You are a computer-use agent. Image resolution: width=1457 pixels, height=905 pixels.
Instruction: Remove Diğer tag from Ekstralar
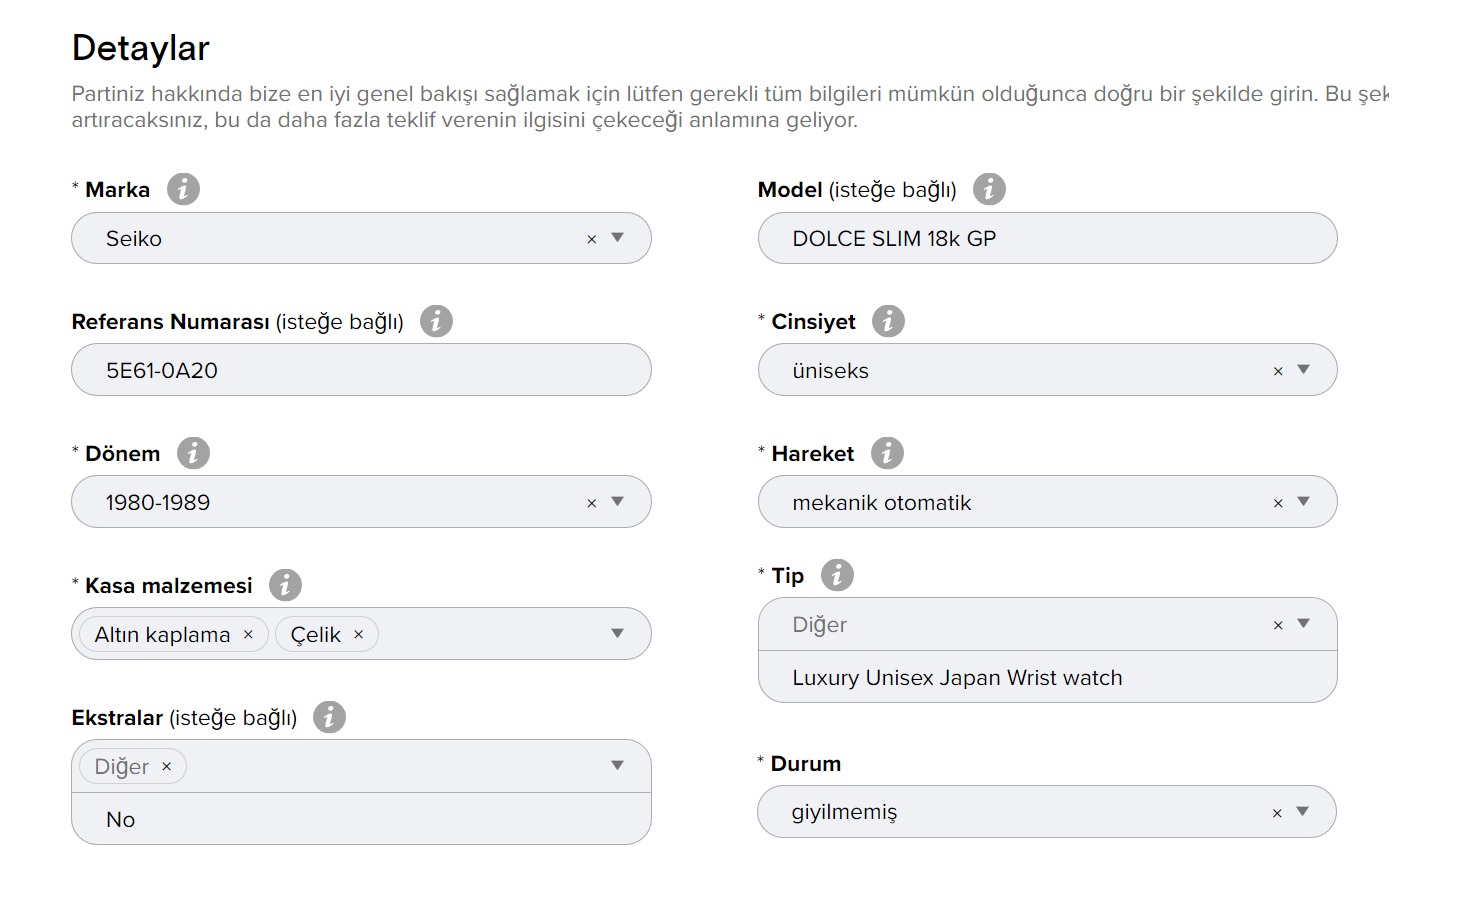166,767
